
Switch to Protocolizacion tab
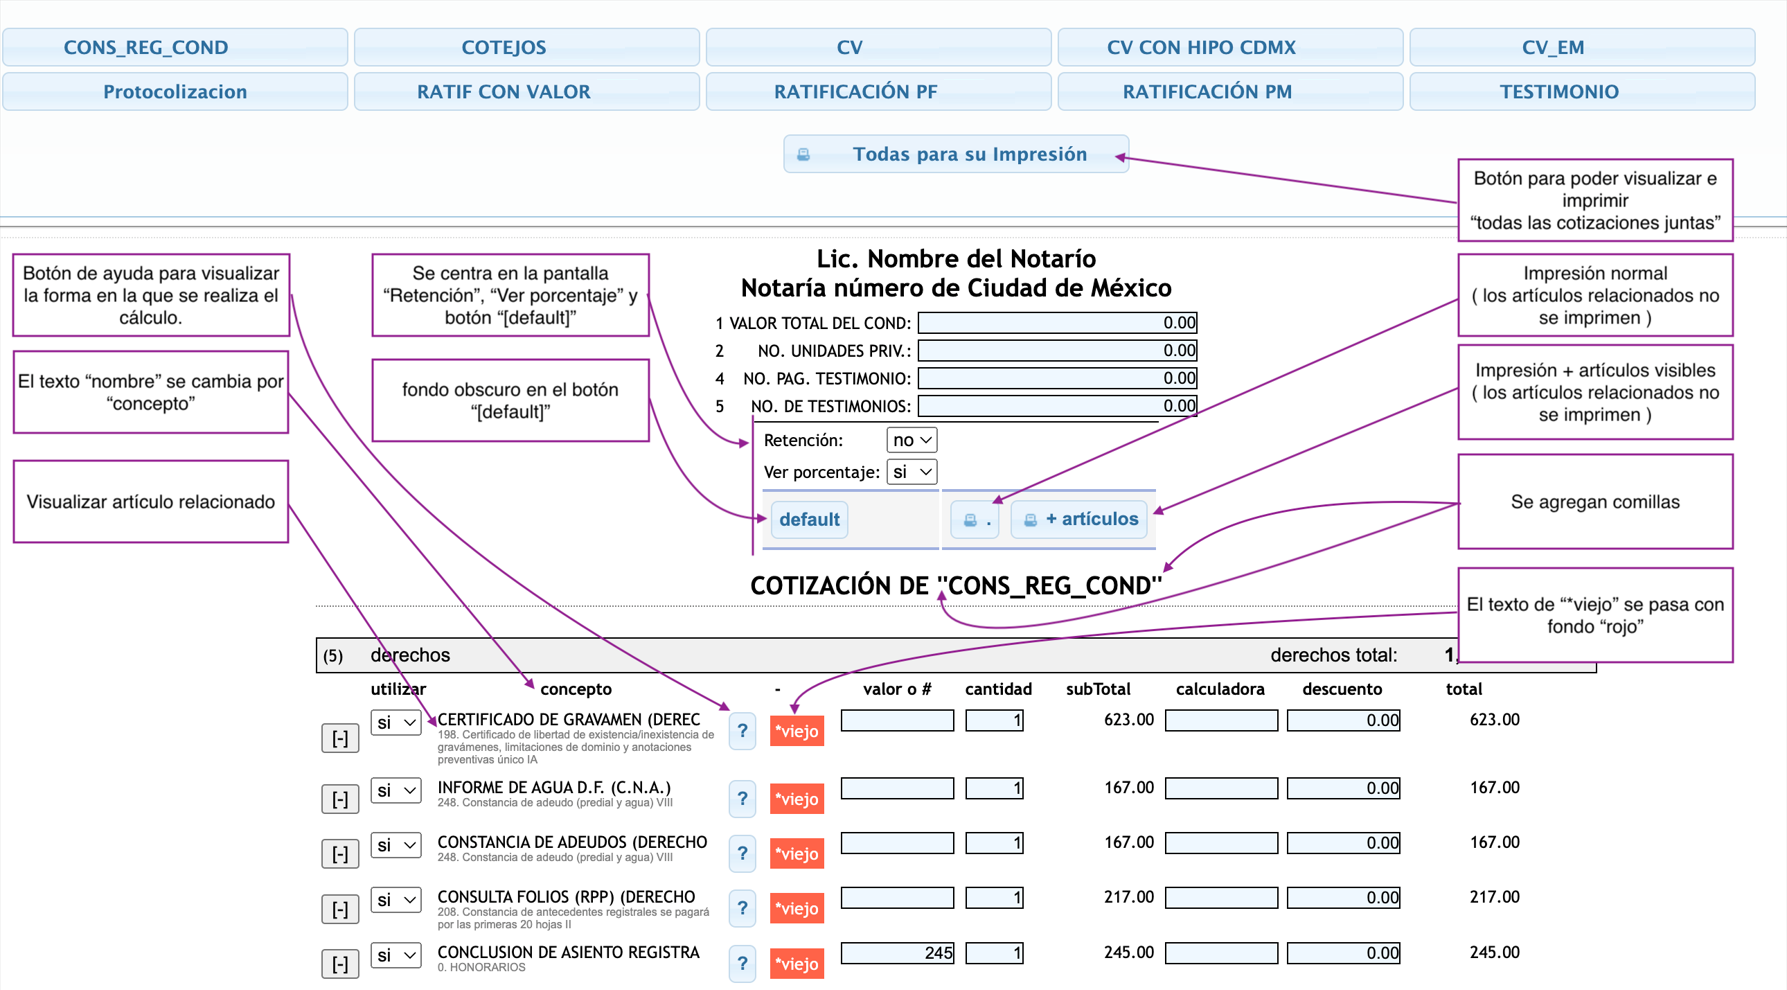pos(175,91)
